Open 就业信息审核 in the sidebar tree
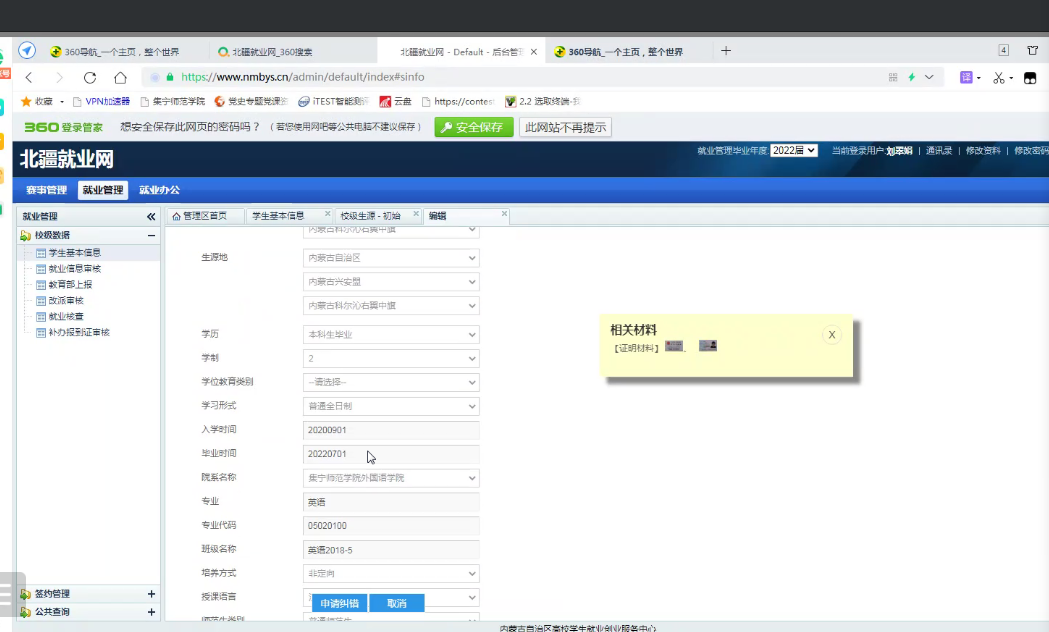The height and width of the screenshot is (632, 1049). 74,269
